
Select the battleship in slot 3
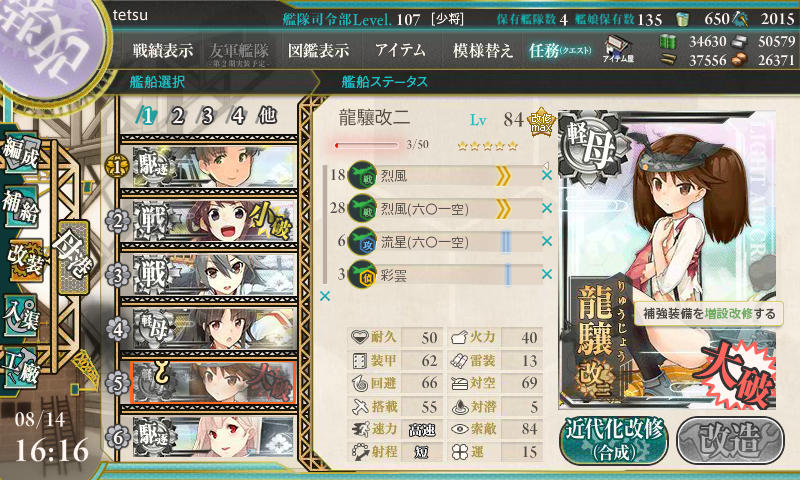(213, 274)
